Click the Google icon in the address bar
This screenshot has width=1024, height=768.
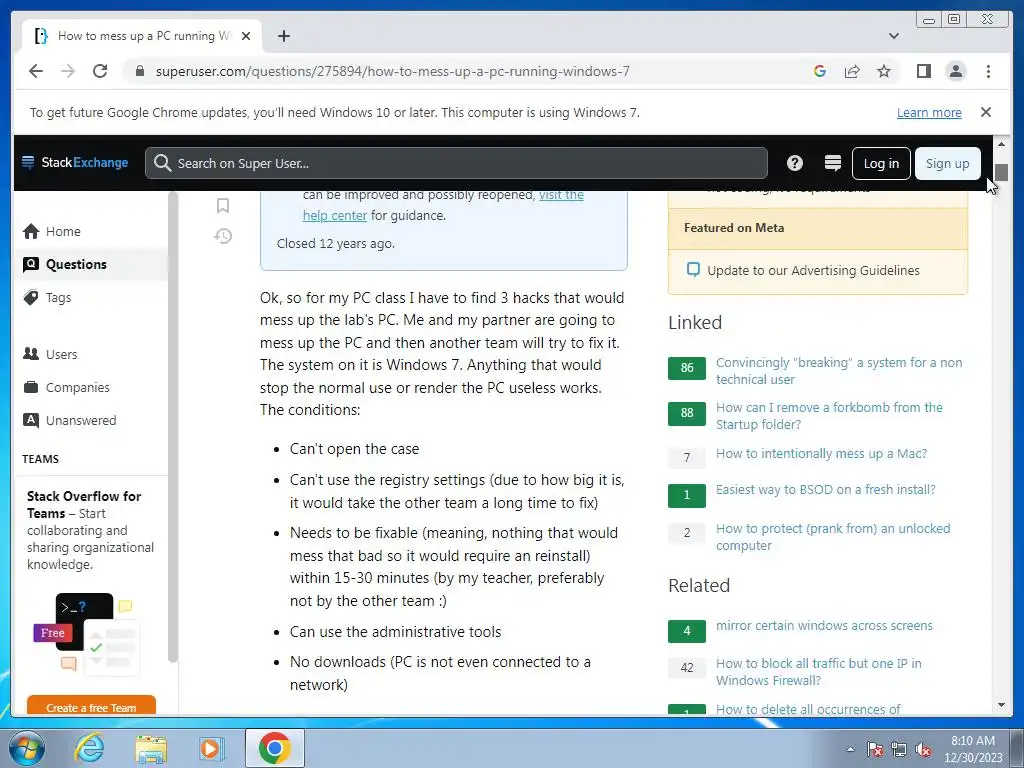(820, 71)
